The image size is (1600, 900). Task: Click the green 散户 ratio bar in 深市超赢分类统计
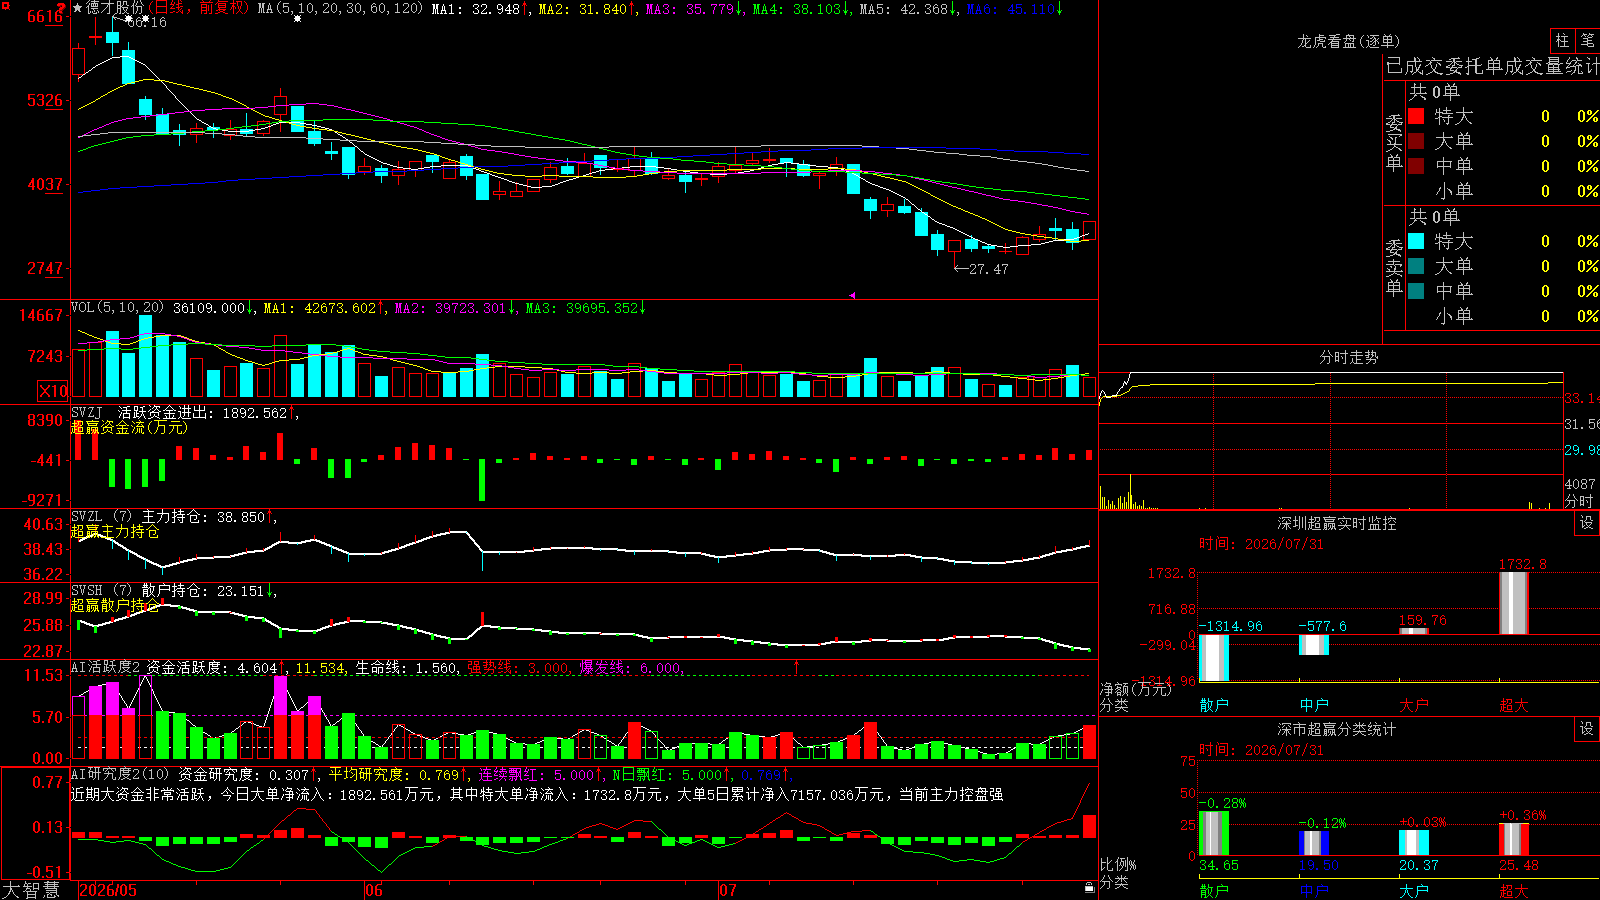pos(1214,833)
